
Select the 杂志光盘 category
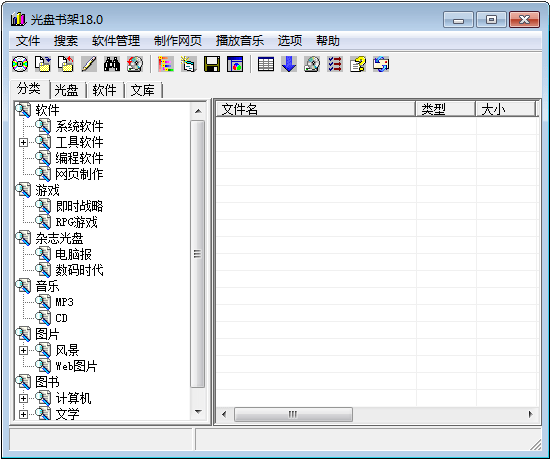tap(59, 238)
